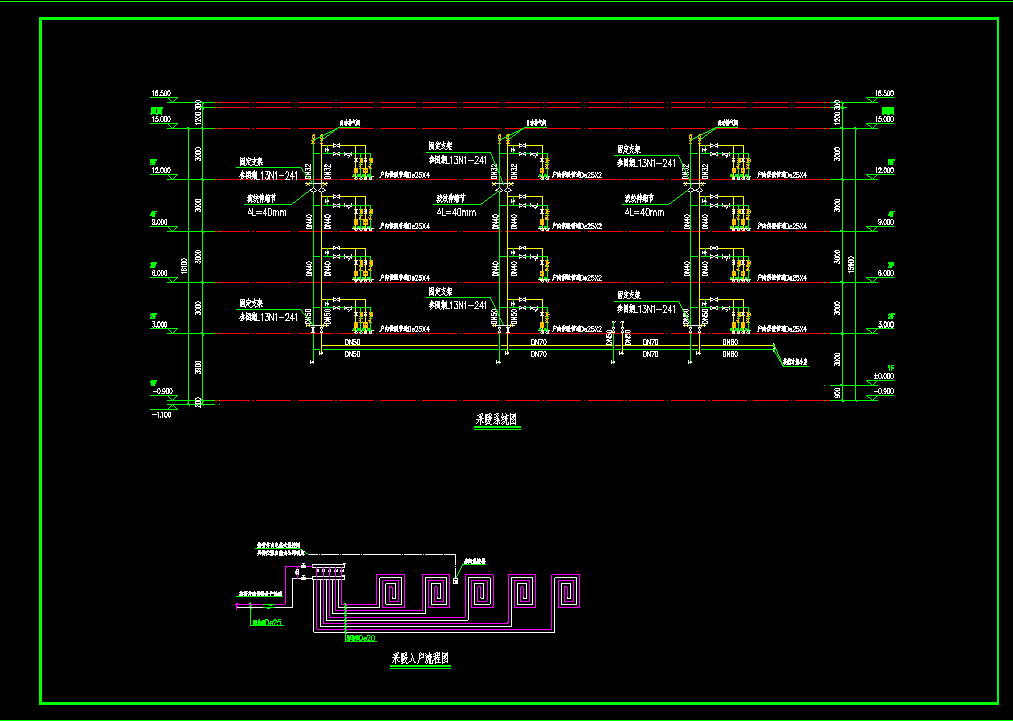Select the expansion joint symbol on rightmost riser
The height and width of the screenshot is (721, 1013).
coord(688,187)
